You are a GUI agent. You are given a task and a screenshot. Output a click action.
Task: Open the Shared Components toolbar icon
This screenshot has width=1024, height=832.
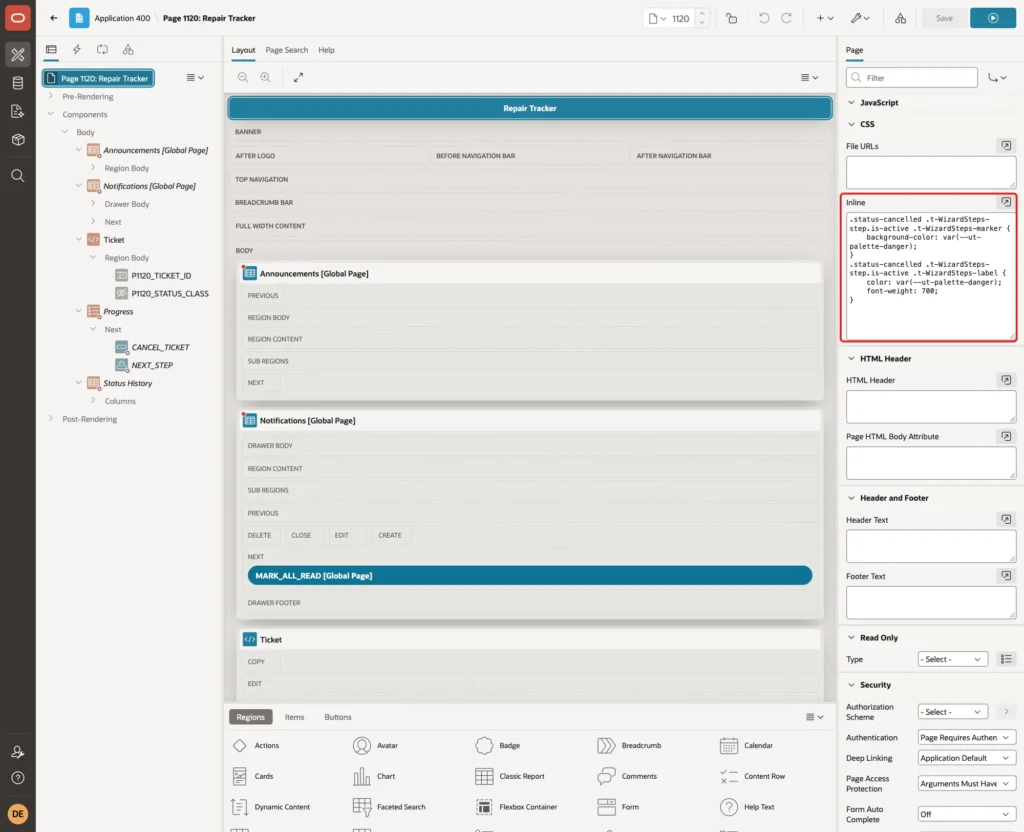click(901, 18)
